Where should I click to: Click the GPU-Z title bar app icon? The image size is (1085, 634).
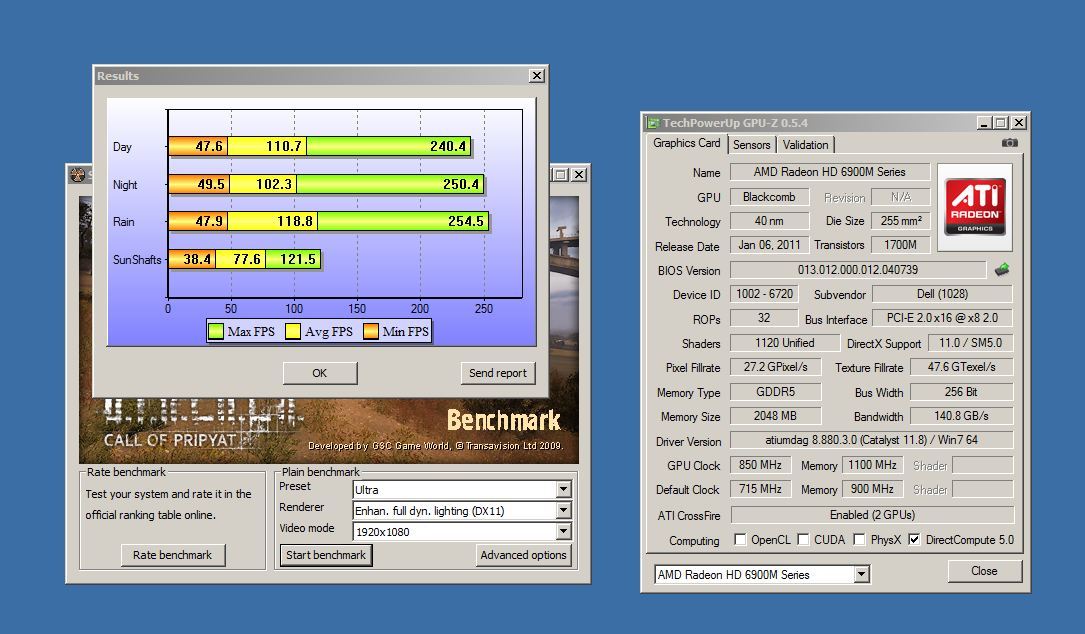[653, 123]
